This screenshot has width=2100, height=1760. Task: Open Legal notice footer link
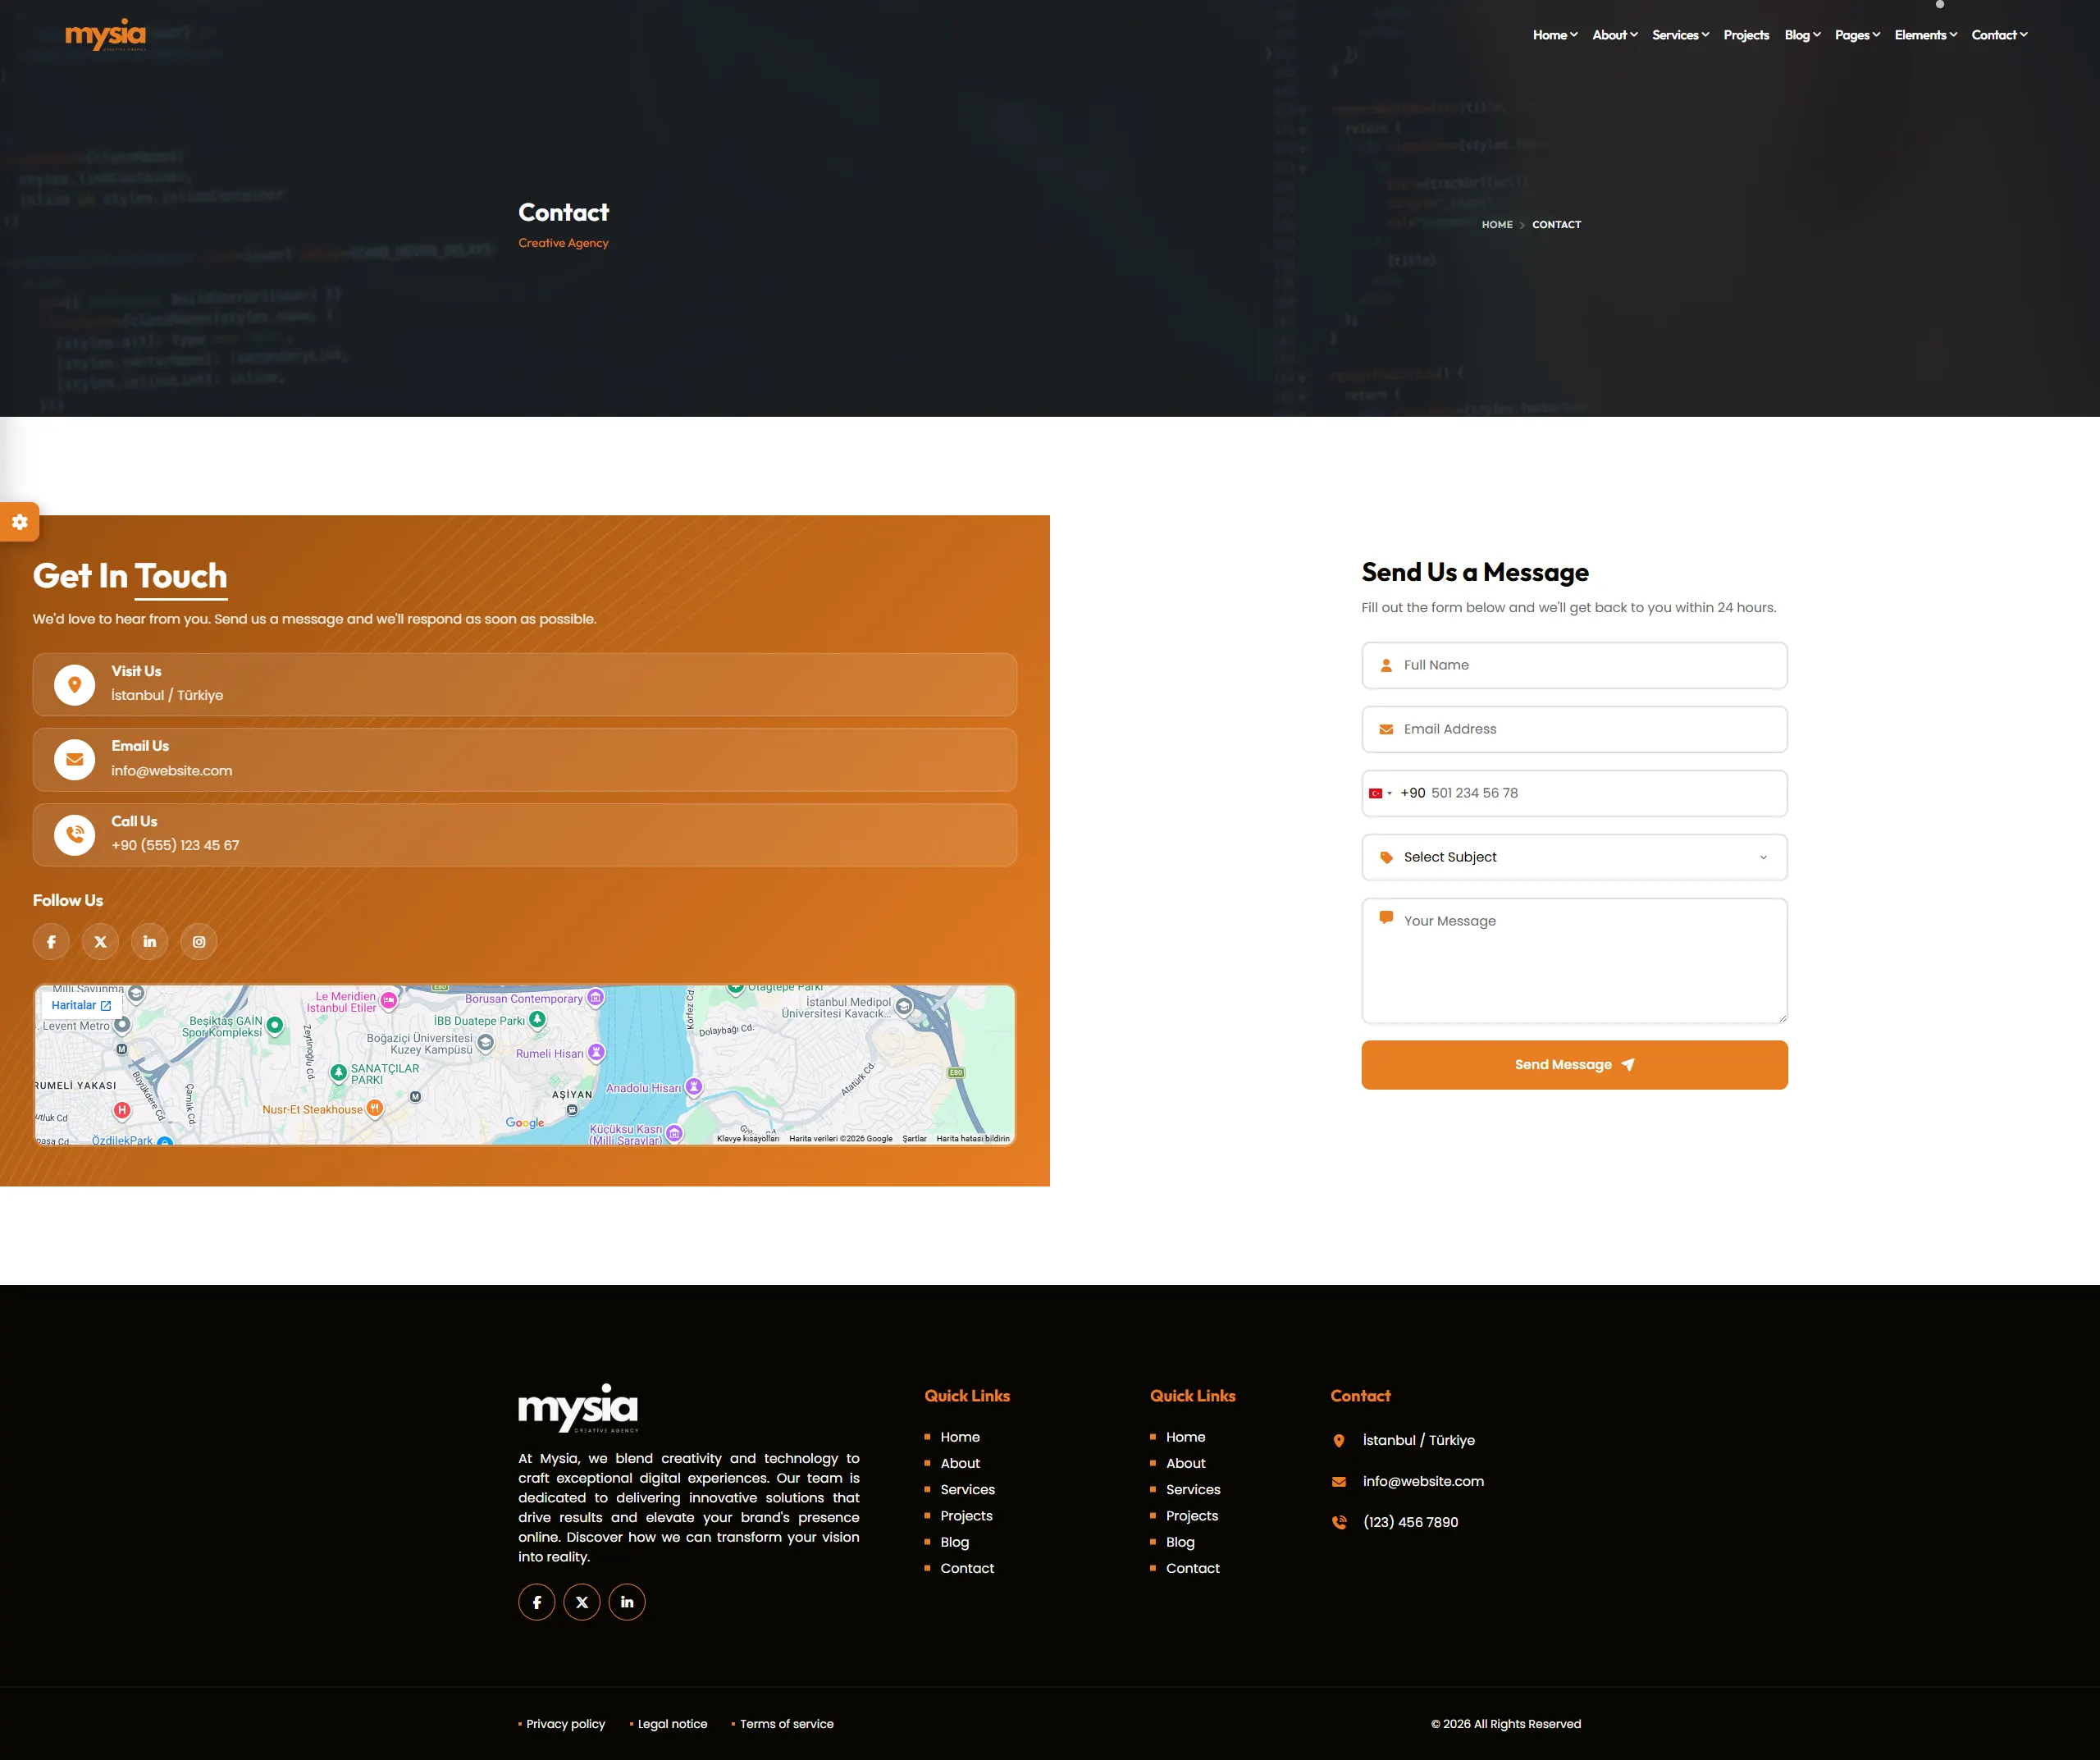tap(672, 1724)
